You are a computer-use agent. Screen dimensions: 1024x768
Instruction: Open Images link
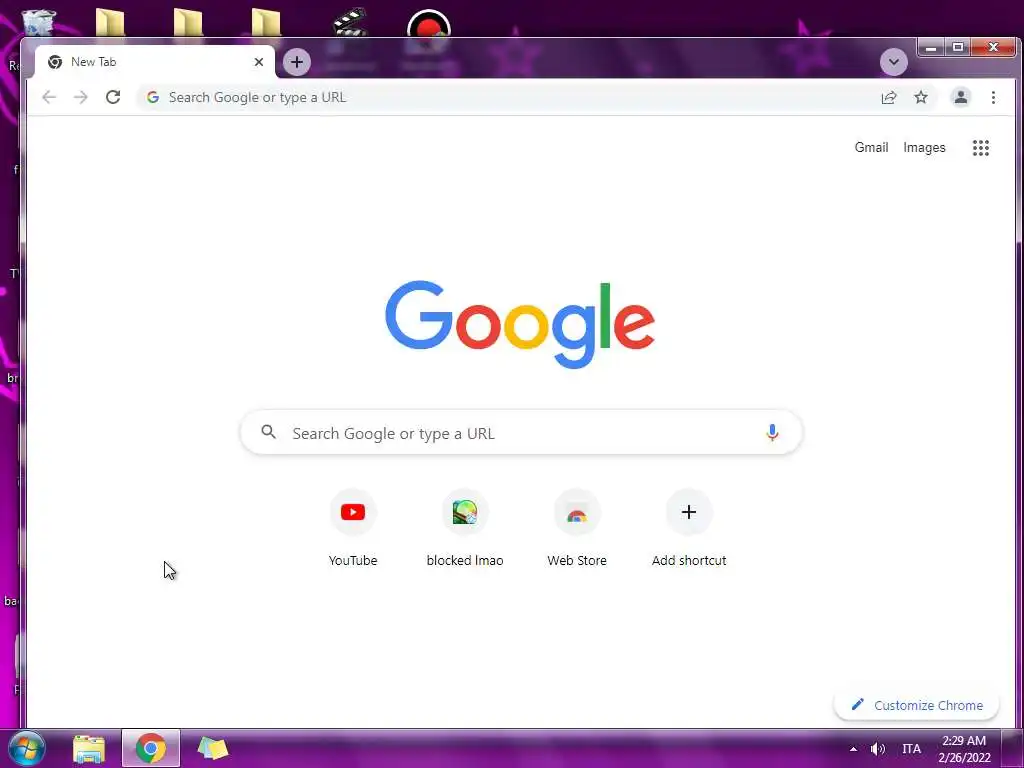pyautogui.click(x=924, y=148)
